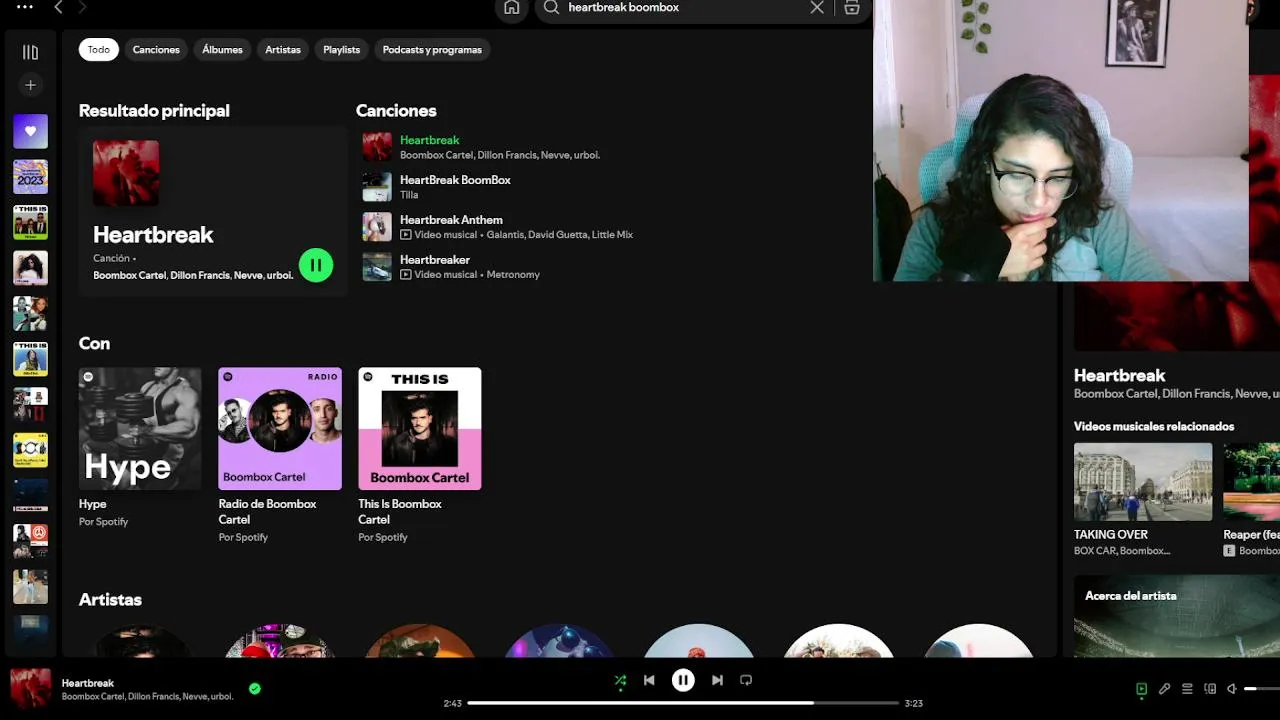Go forward with the right arrow
Screen dimensions: 1280x720
pos(82,7)
